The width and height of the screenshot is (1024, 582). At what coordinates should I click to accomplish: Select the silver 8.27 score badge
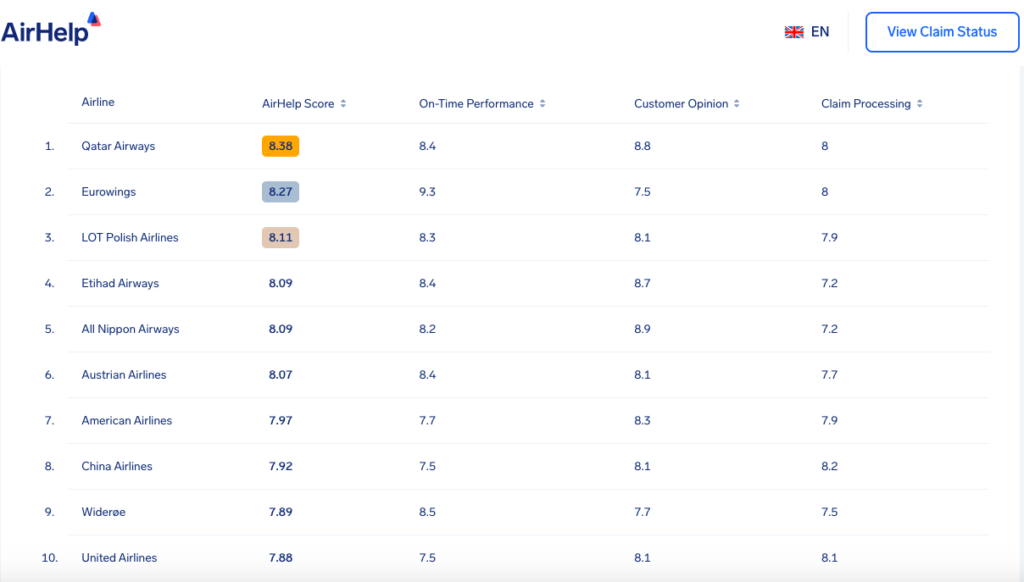pyautogui.click(x=280, y=191)
